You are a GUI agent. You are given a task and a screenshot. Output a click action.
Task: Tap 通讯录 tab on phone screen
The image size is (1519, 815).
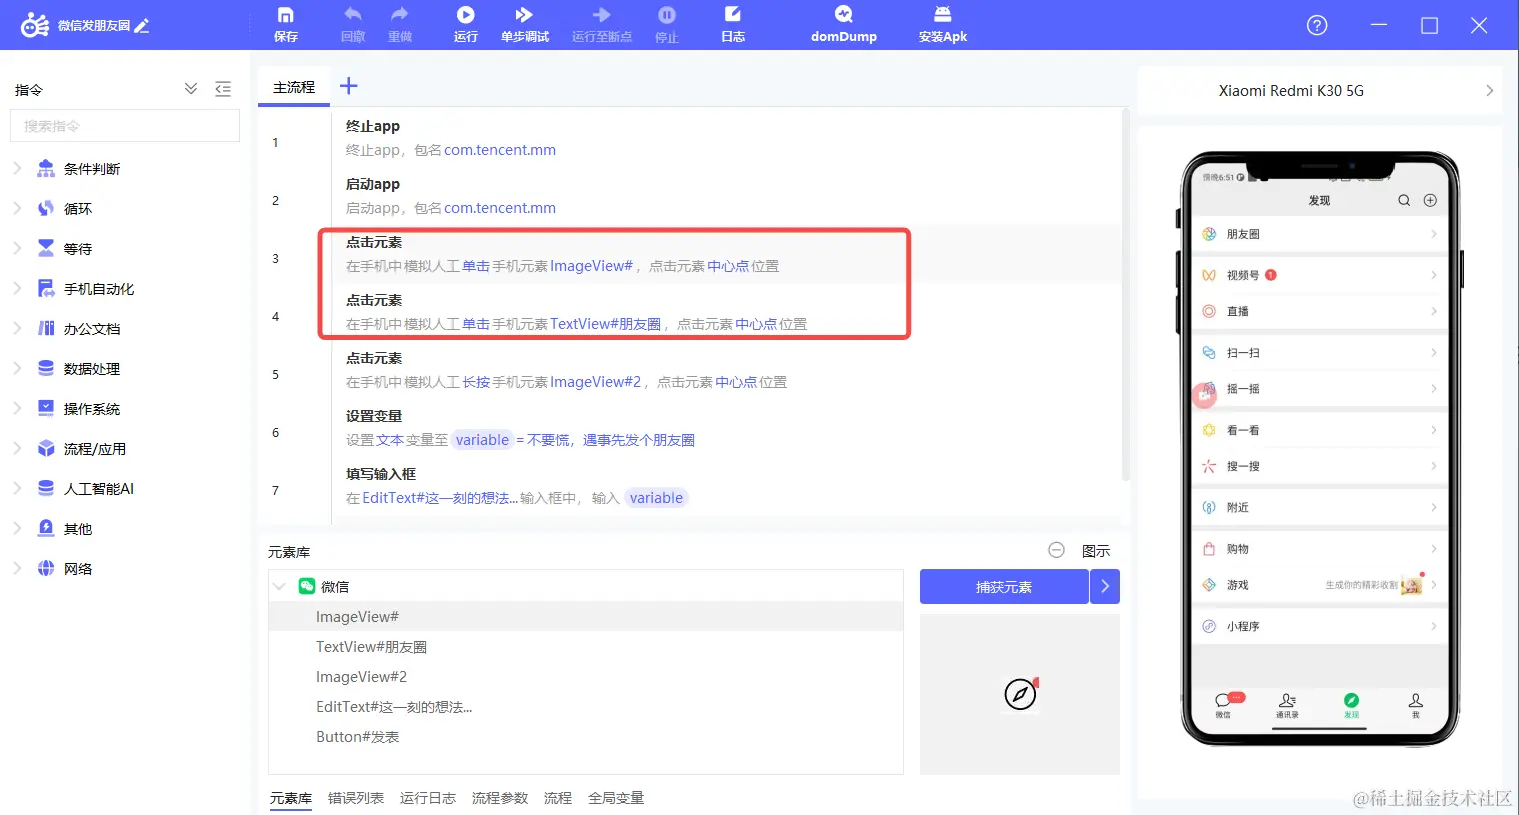click(x=1287, y=705)
